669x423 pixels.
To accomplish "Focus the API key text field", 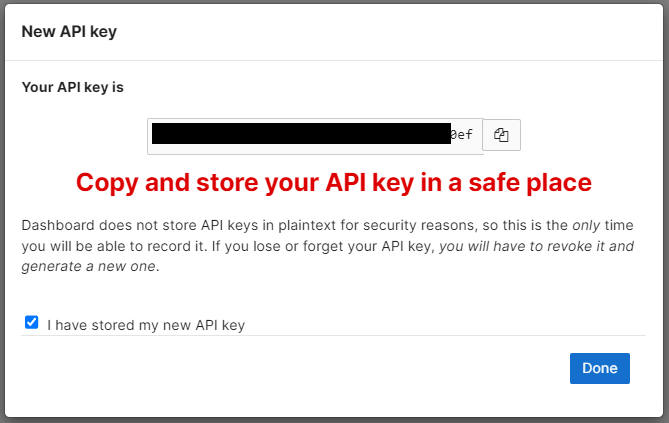I will click(x=315, y=136).
